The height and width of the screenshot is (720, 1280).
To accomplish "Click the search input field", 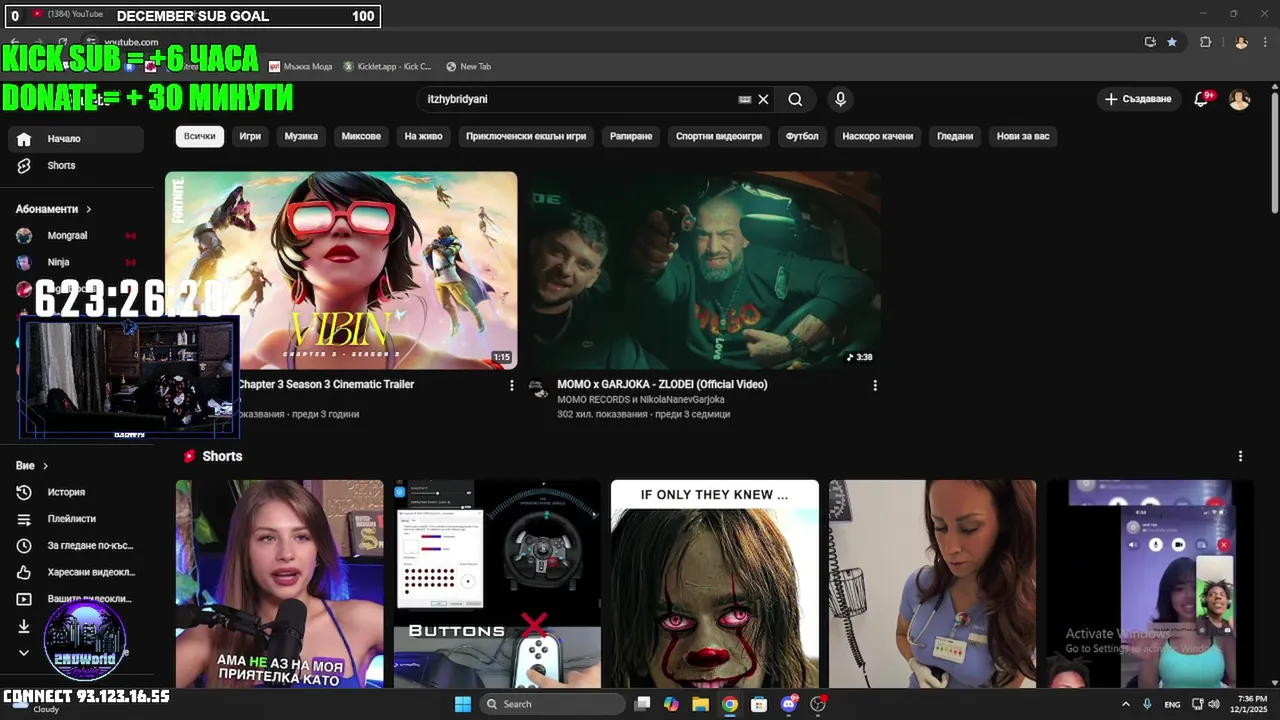I will (x=580, y=99).
